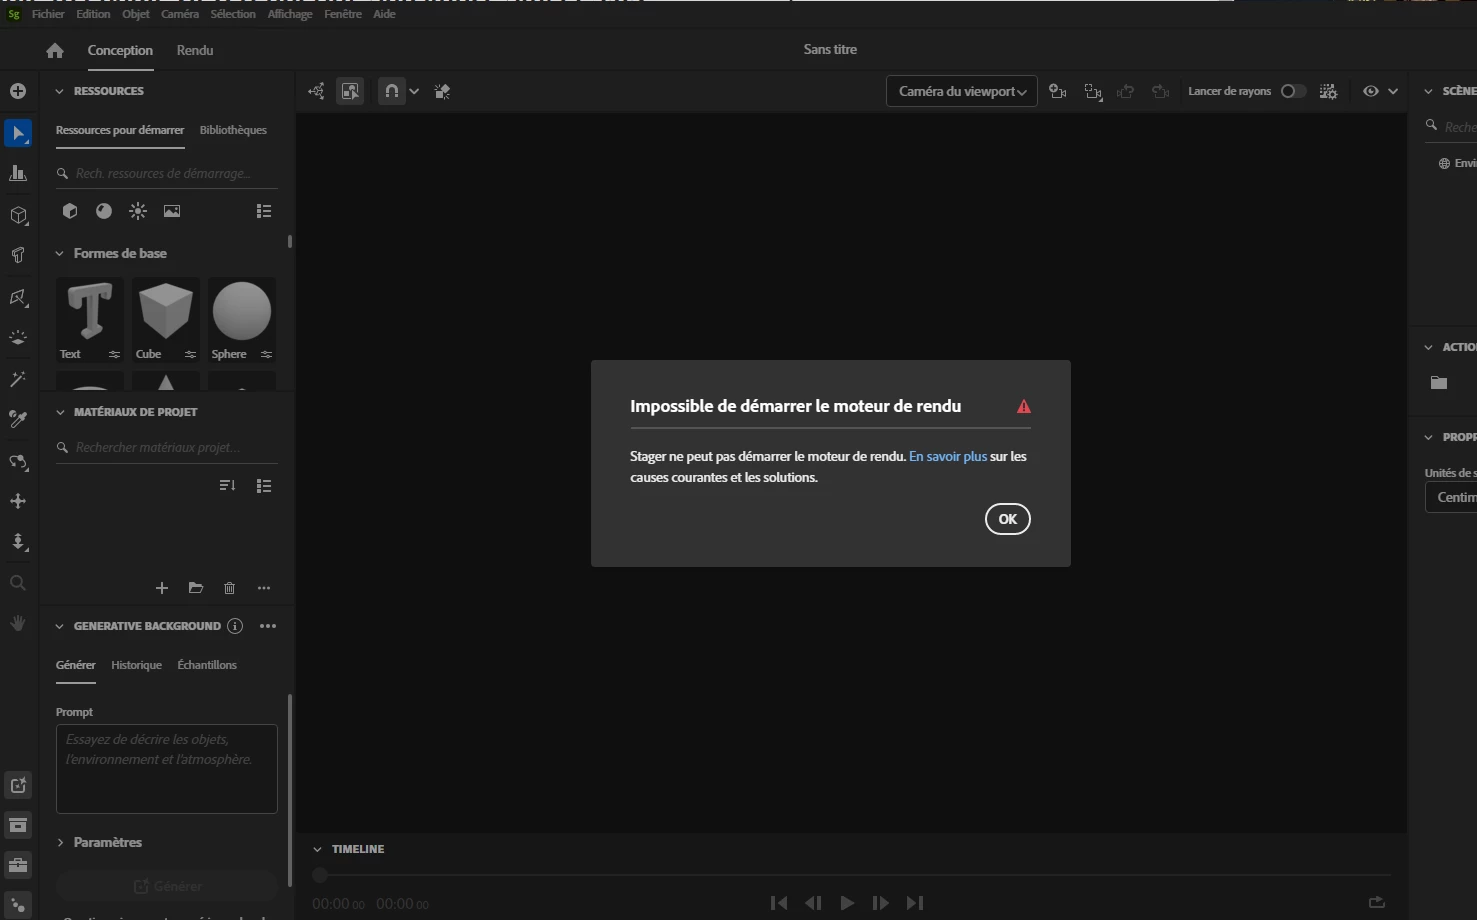
Task: Add a new project material
Action: pos(162,588)
